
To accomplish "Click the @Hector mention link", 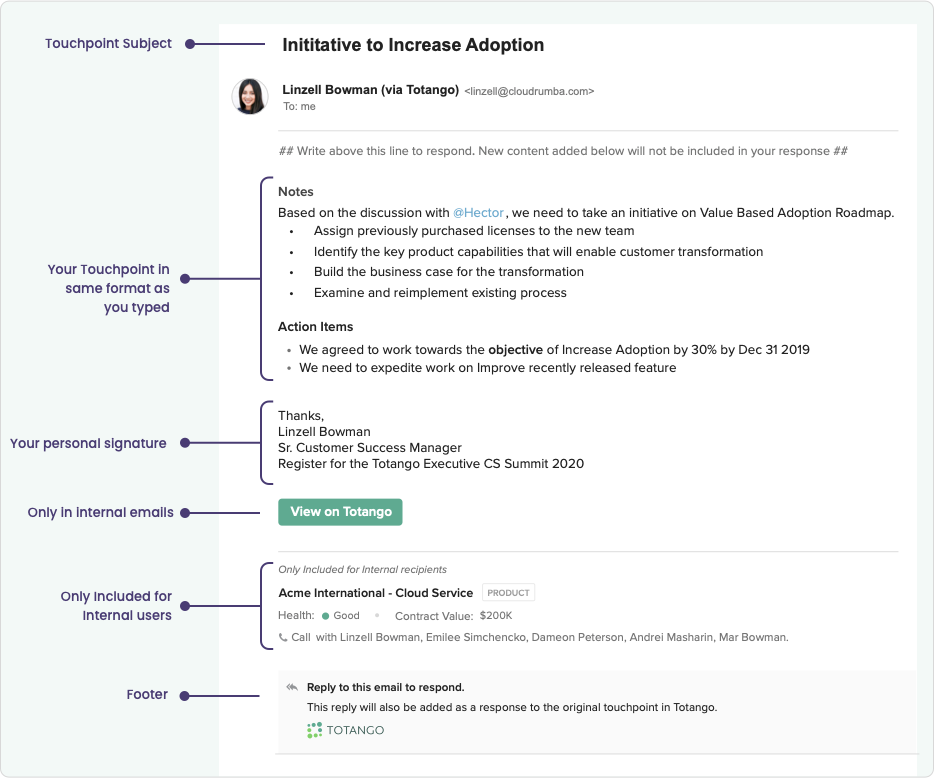I will click(478, 213).
